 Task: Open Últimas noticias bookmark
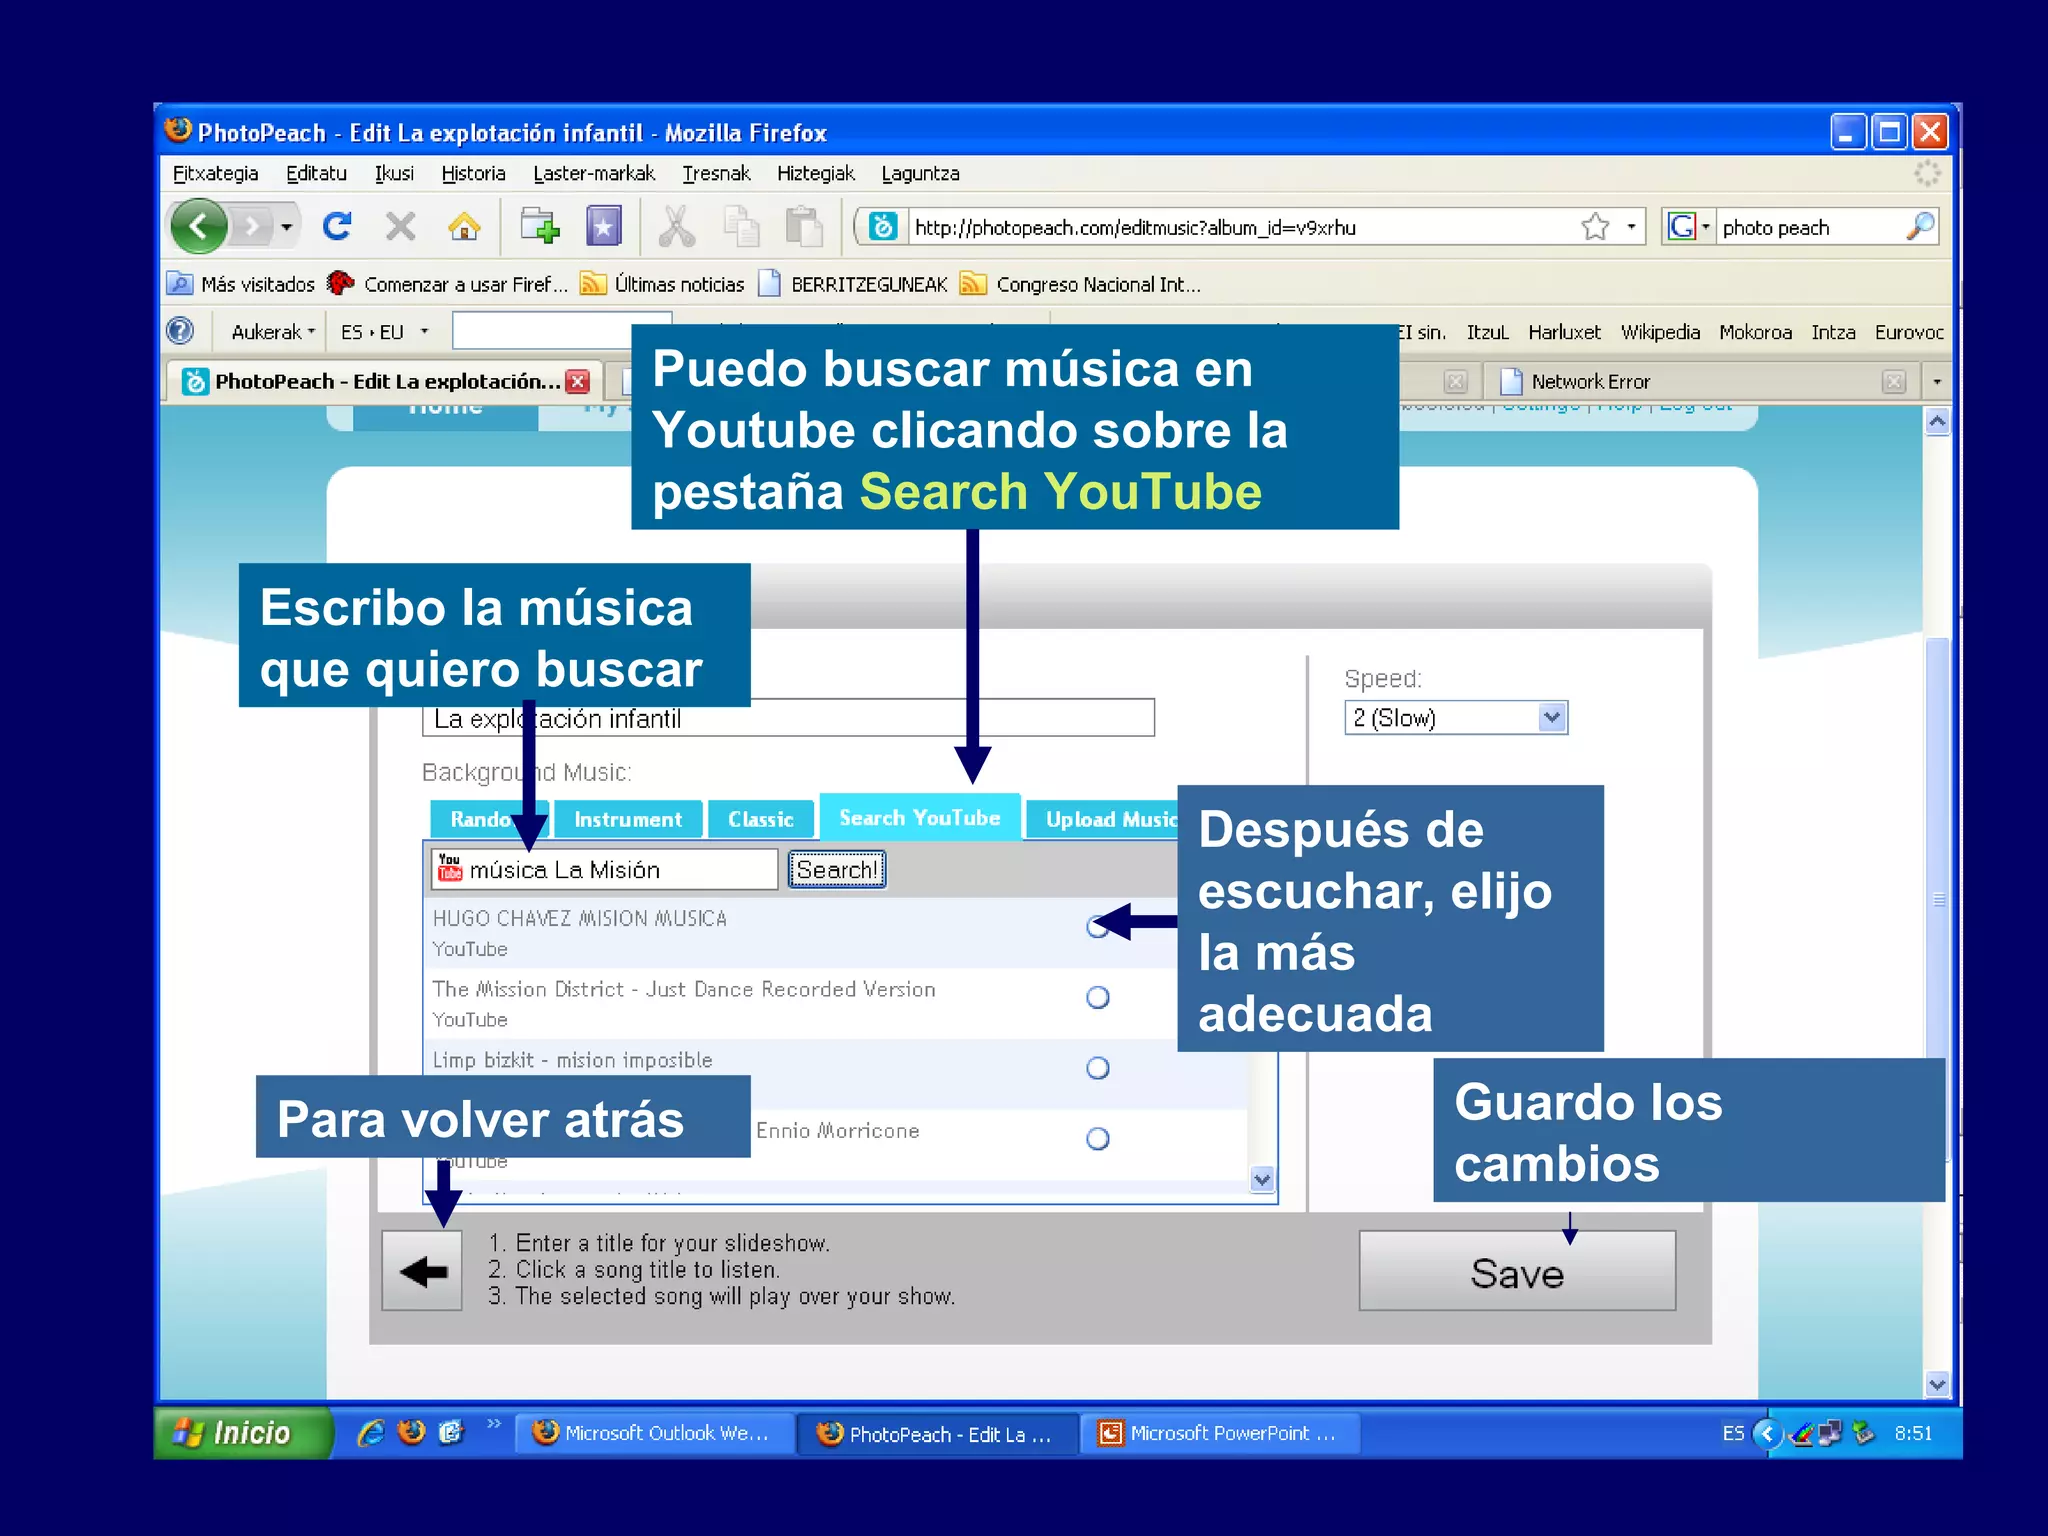[x=663, y=284]
